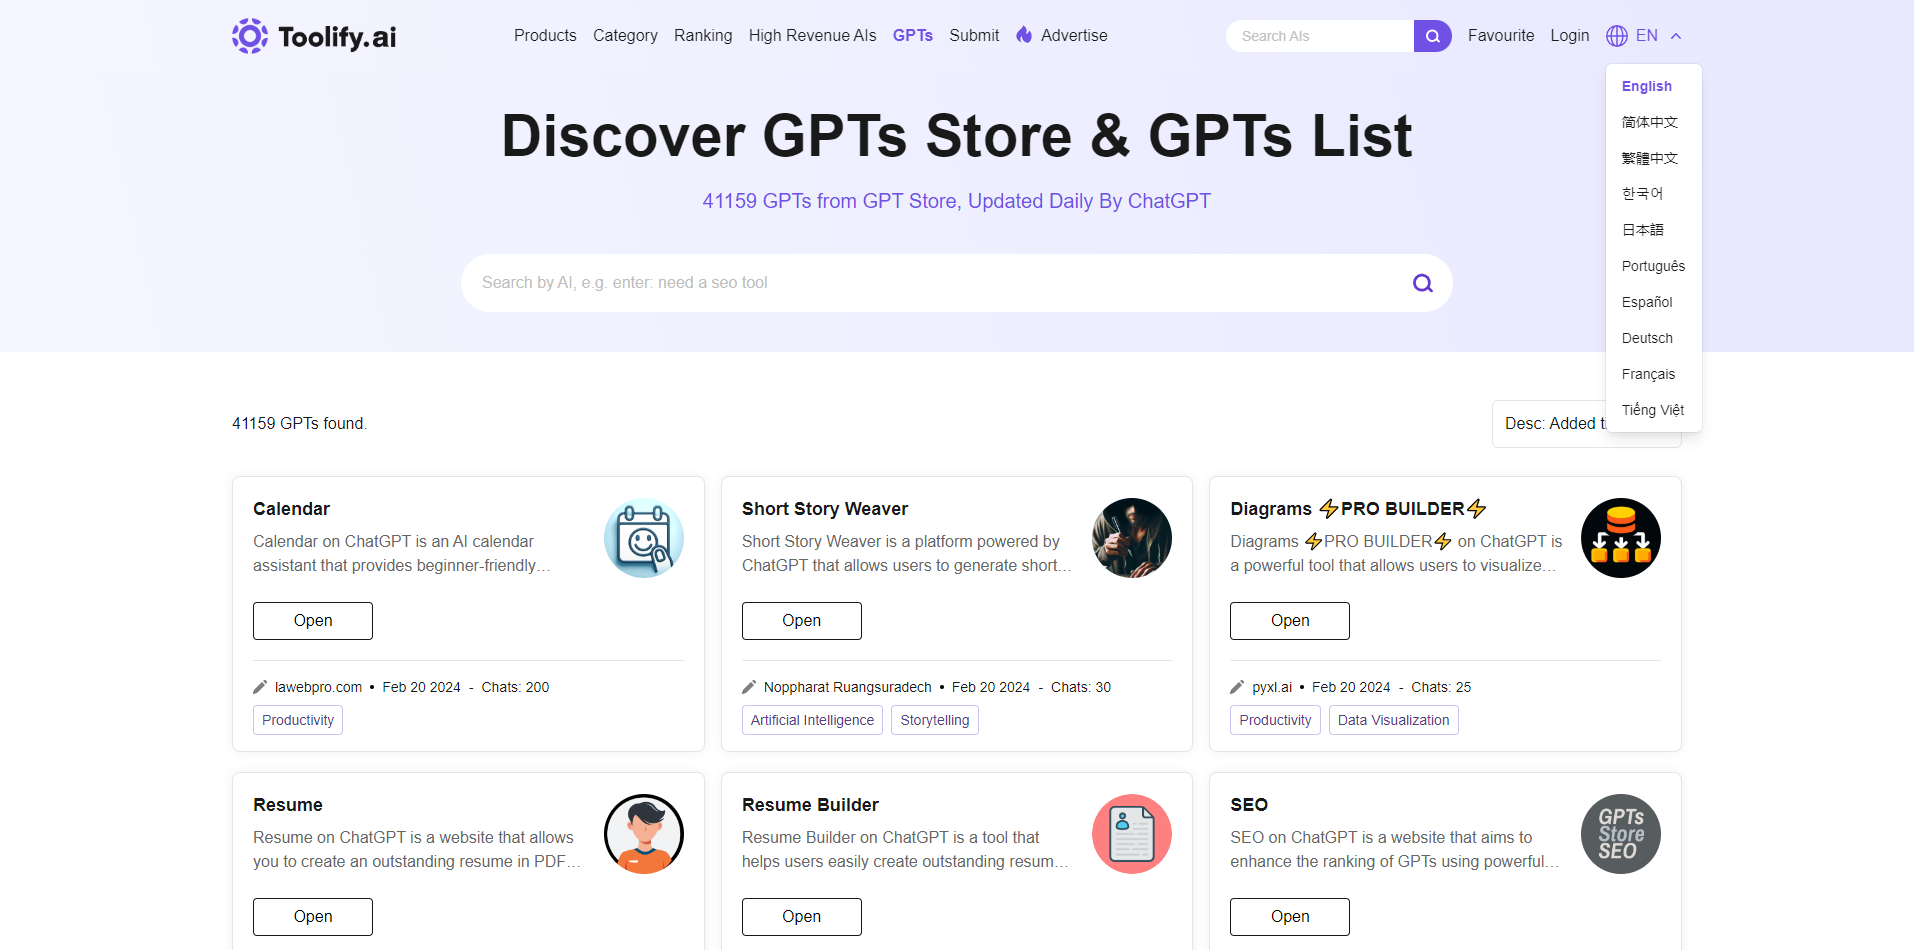Viewport: 1914px width, 950px height.
Task: Click Open button on Resume Builder card
Action: click(802, 917)
